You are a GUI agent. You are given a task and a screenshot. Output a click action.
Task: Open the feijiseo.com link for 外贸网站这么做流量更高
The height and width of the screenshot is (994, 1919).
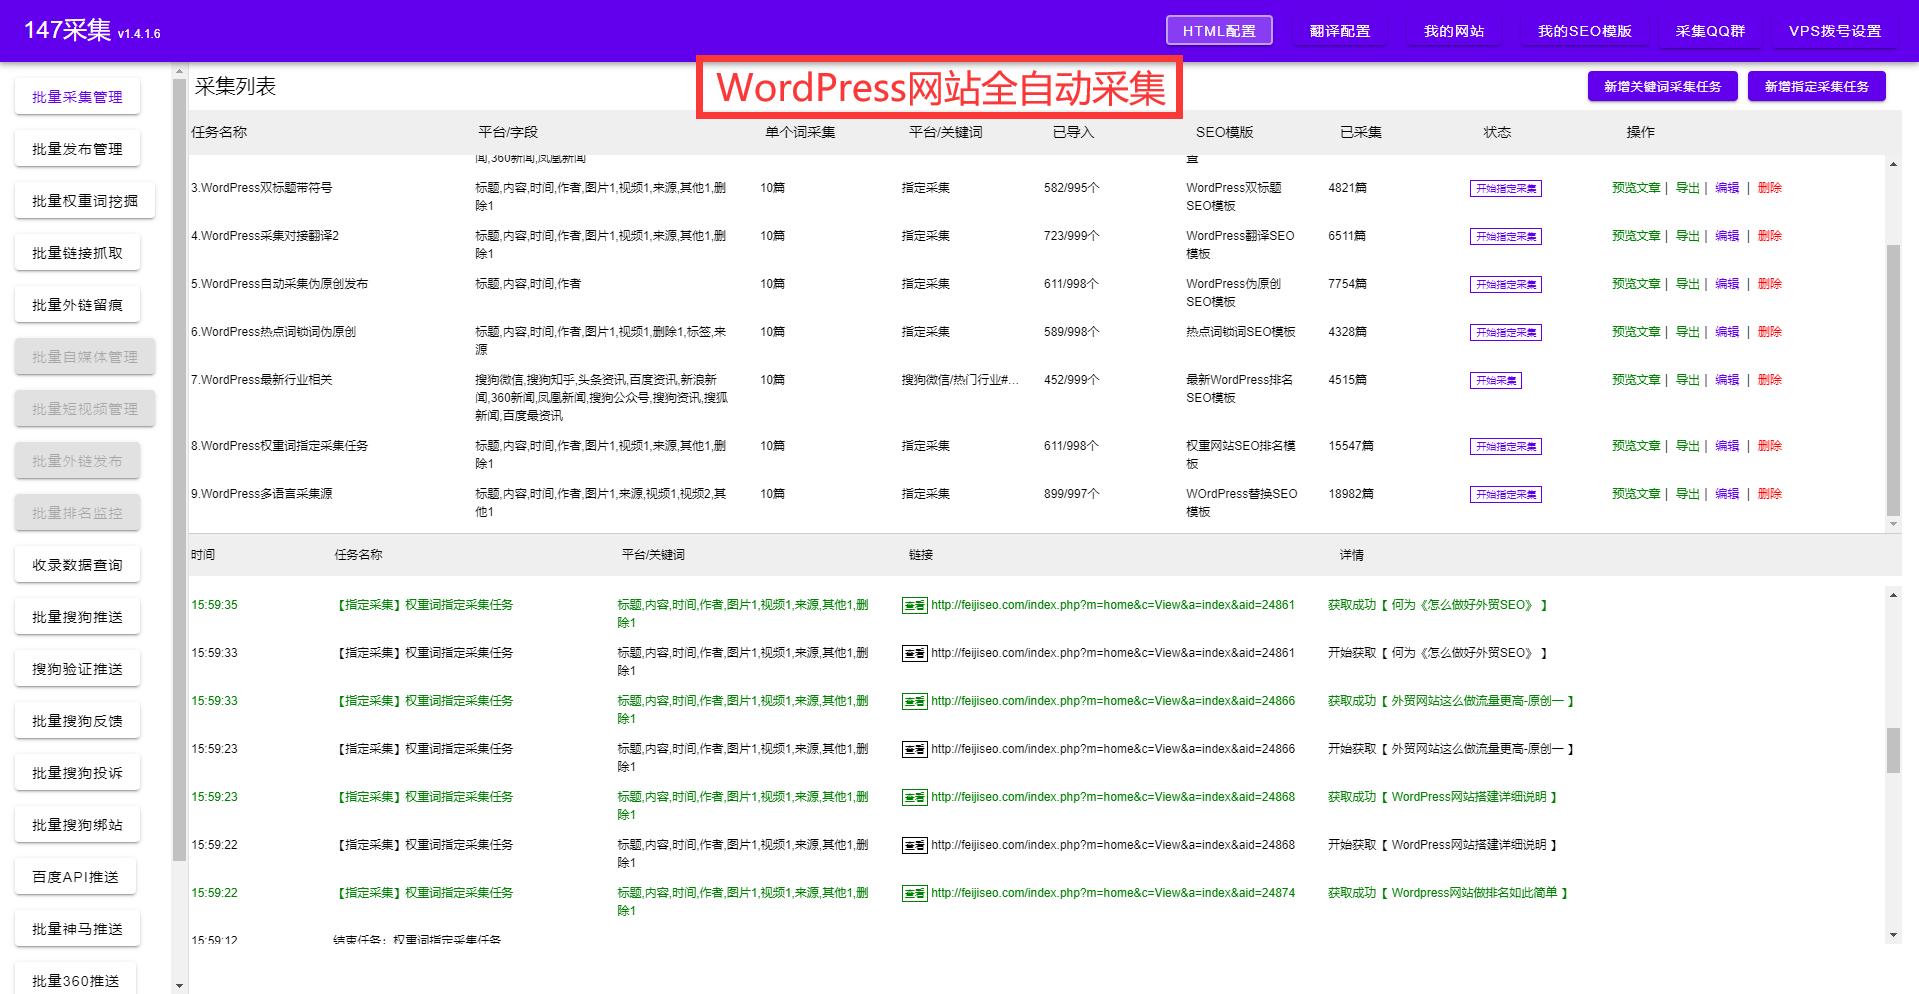[x=1110, y=700]
